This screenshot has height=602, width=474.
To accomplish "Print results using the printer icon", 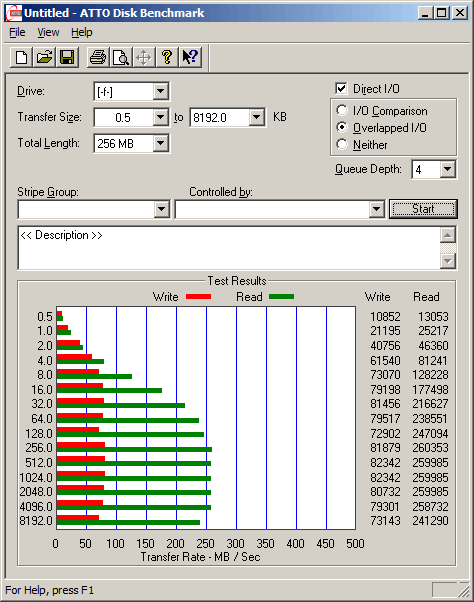I will [x=98, y=58].
